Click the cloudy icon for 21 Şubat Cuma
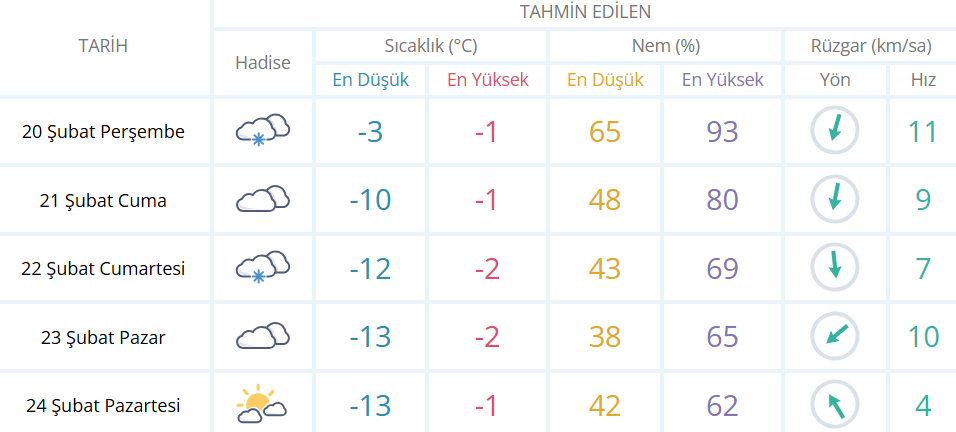956x432 pixels. click(x=263, y=200)
